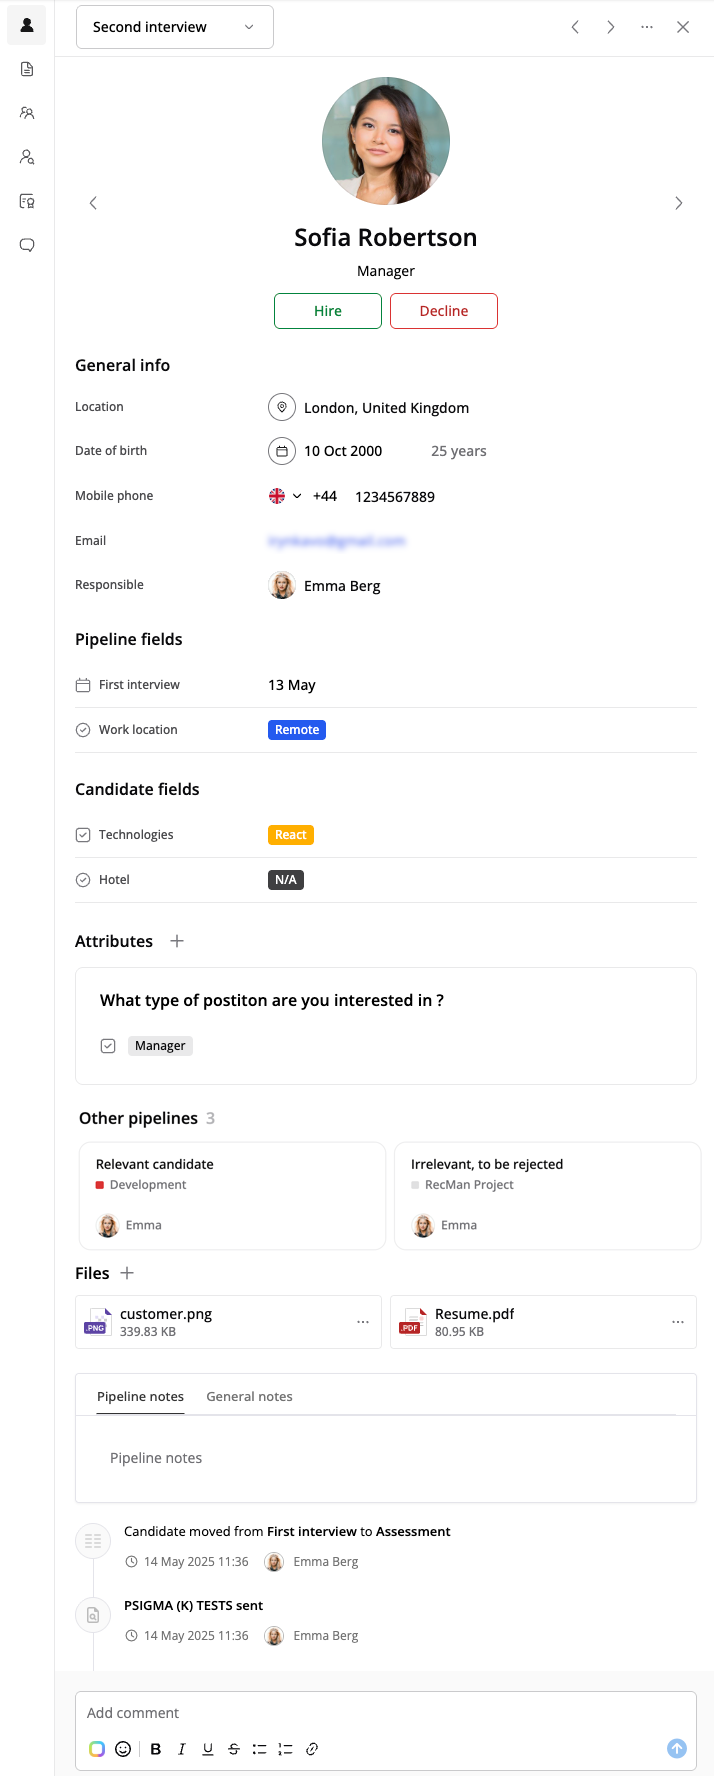
Task: Select the Pipeline notes tab
Action: point(140,1397)
